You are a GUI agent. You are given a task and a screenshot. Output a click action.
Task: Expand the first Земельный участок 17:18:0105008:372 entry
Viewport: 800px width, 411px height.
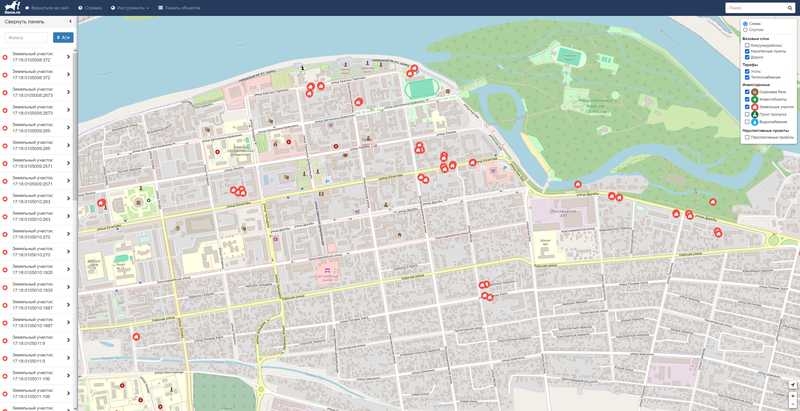[x=68, y=57]
